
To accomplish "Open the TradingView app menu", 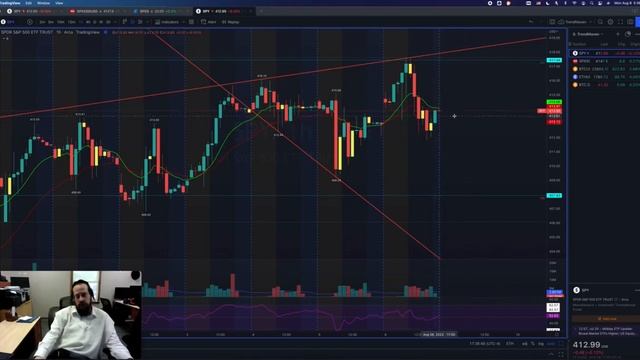I will [10, 3].
